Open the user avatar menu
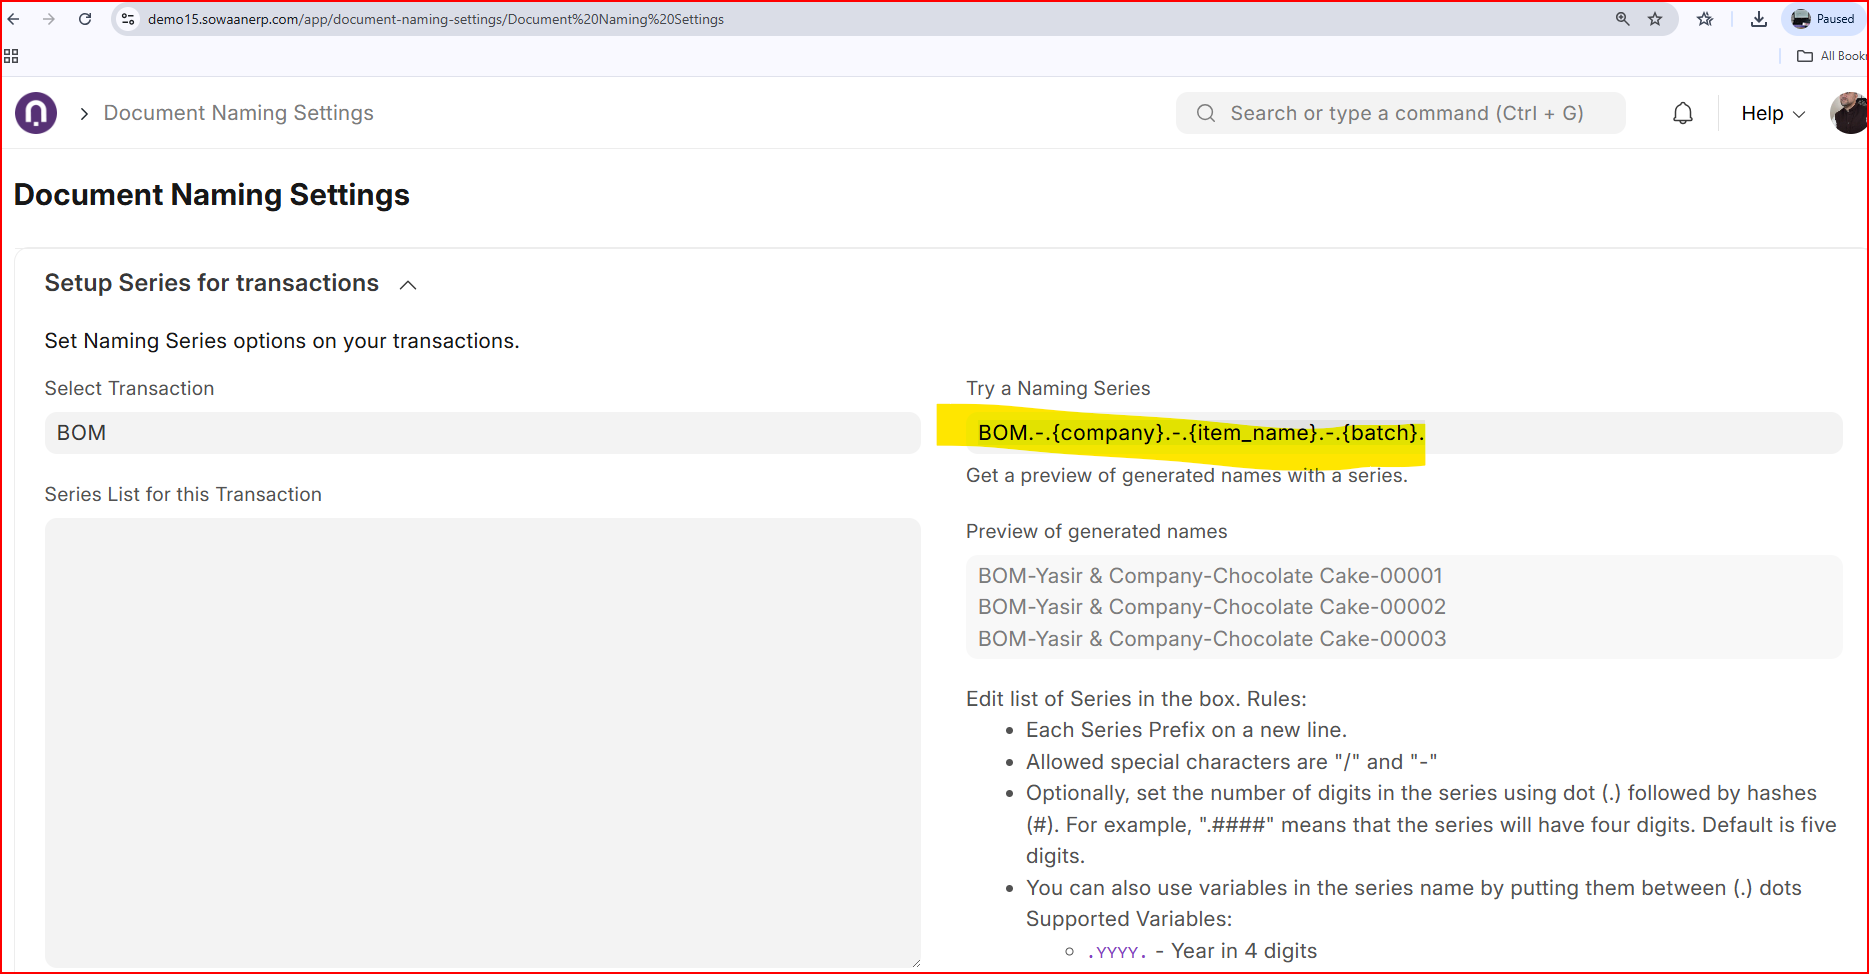 point(1849,113)
